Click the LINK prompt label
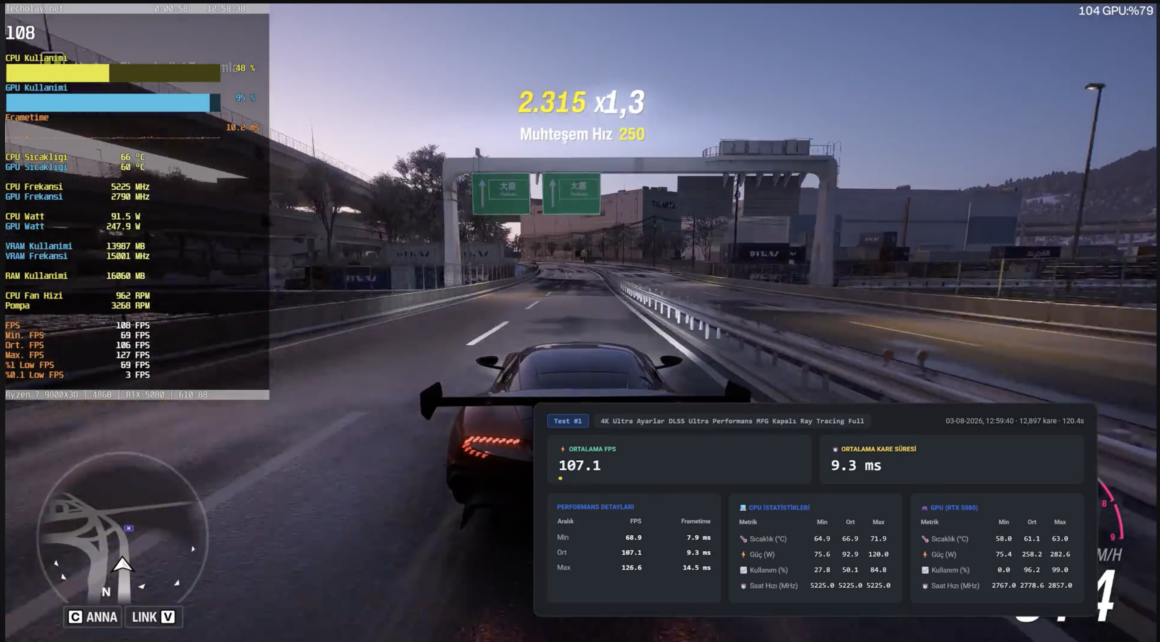The width and height of the screenshot is (1160, 642). 144,617
